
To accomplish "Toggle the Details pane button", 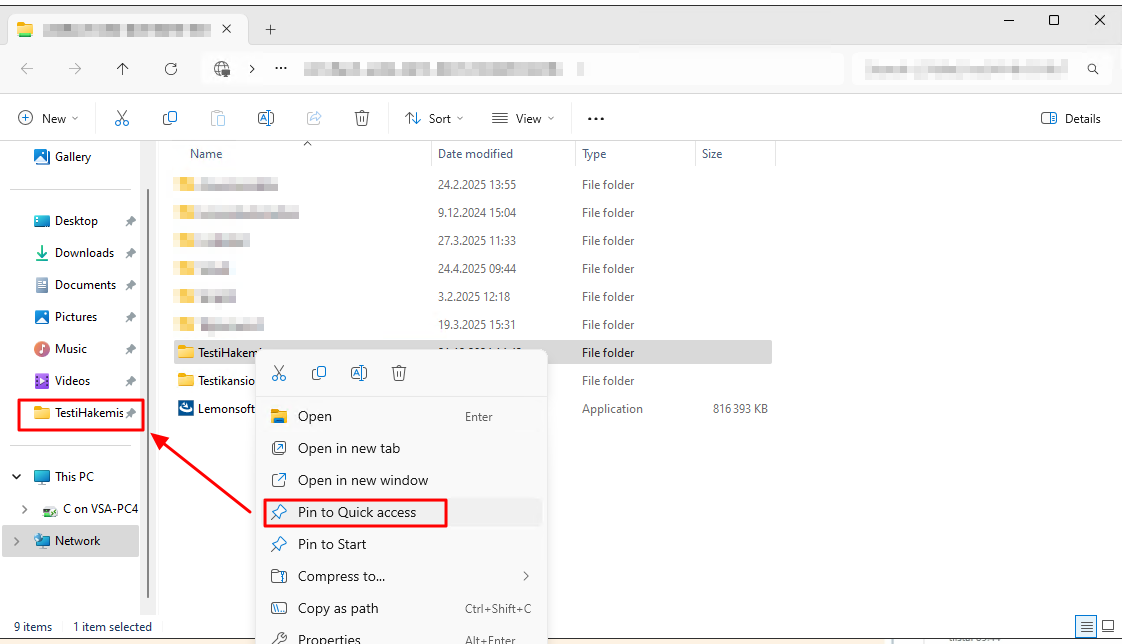I will click(x=1071, y=118).
